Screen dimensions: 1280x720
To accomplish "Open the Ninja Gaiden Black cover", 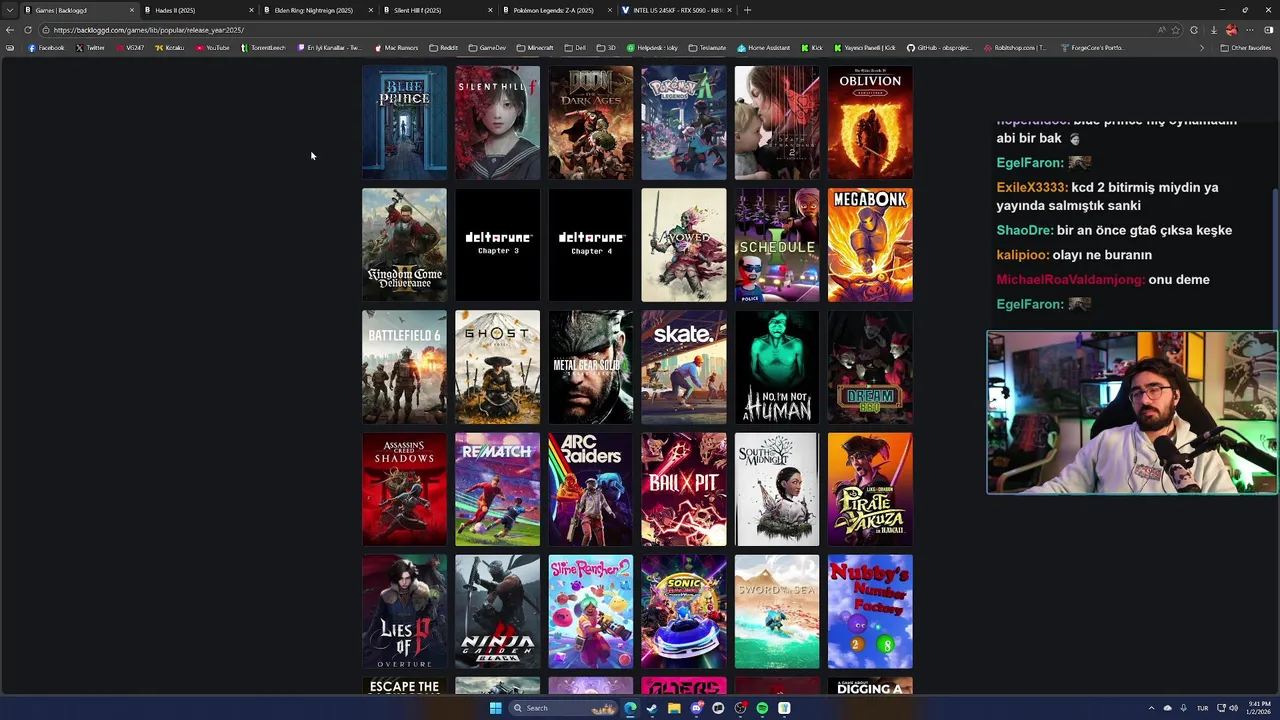I will tap(497, 612).
